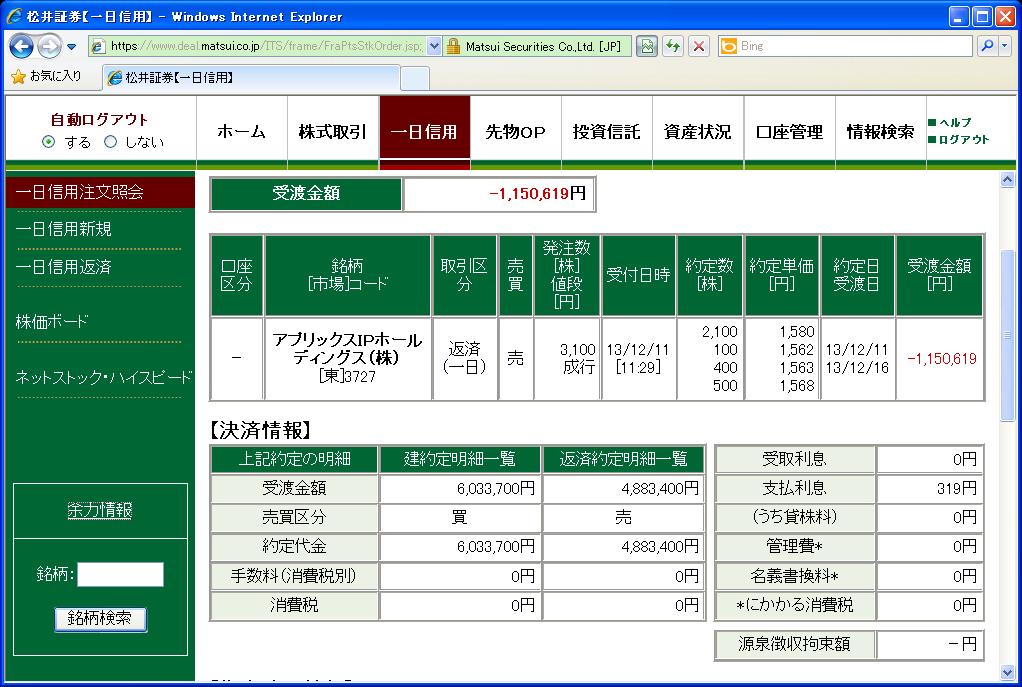Refresh the page with the green arrows icon
Viewport: 1022px width, 687px height.
(673, 46)
